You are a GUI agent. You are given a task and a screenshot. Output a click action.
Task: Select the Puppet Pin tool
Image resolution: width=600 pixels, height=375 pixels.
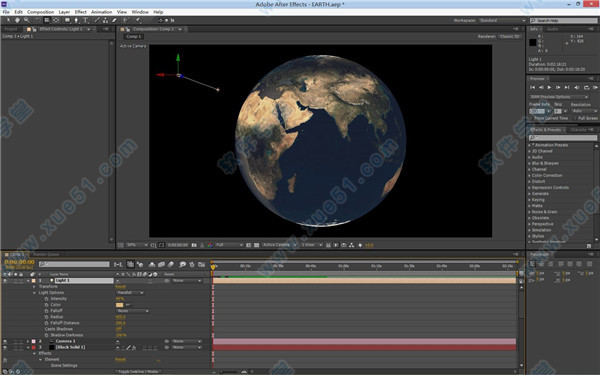(x=138, y=20)
